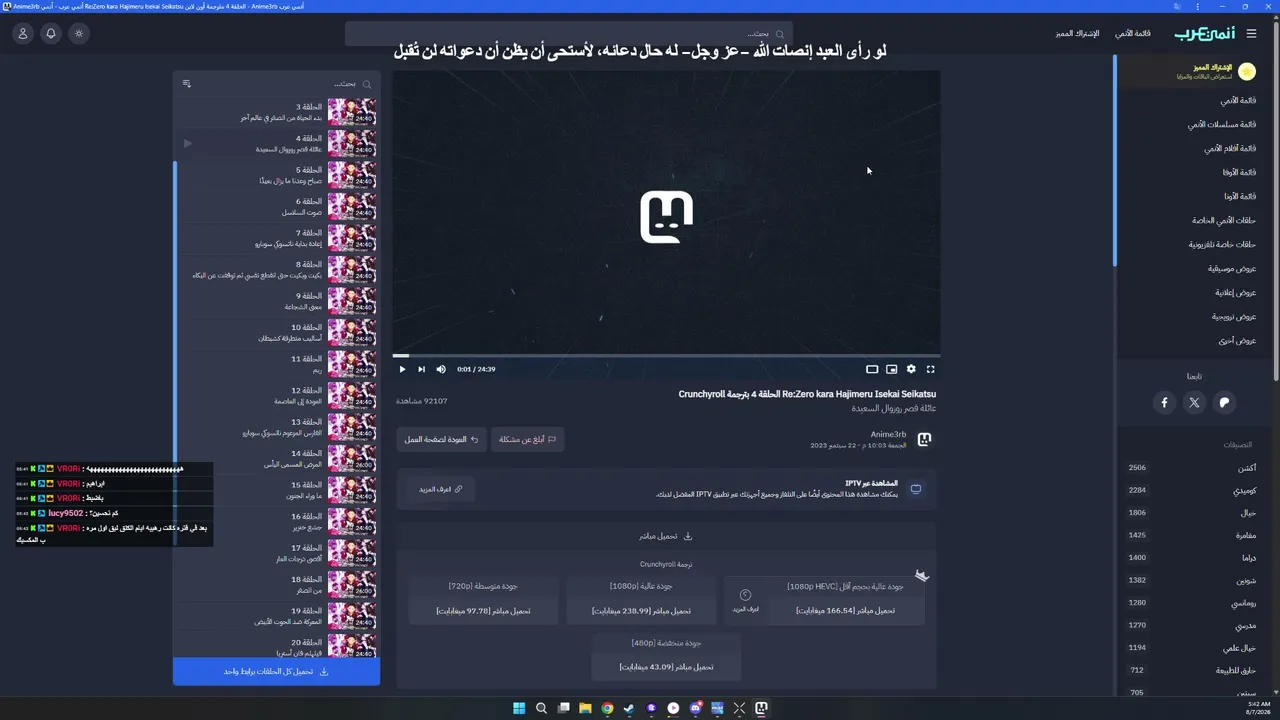This screenshot has width=1280, height=720.
Task: Download the 720p version (97.78 MB)
Action: pyautogui.click(x=483, y=611)
